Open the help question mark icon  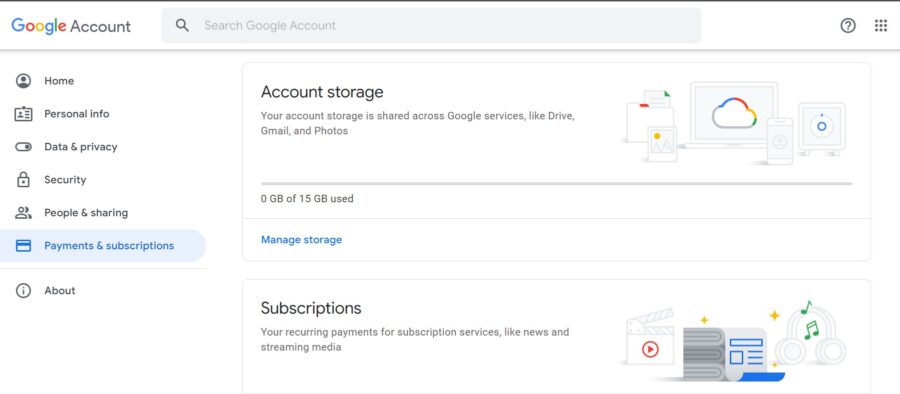click(x=848, y=25)
